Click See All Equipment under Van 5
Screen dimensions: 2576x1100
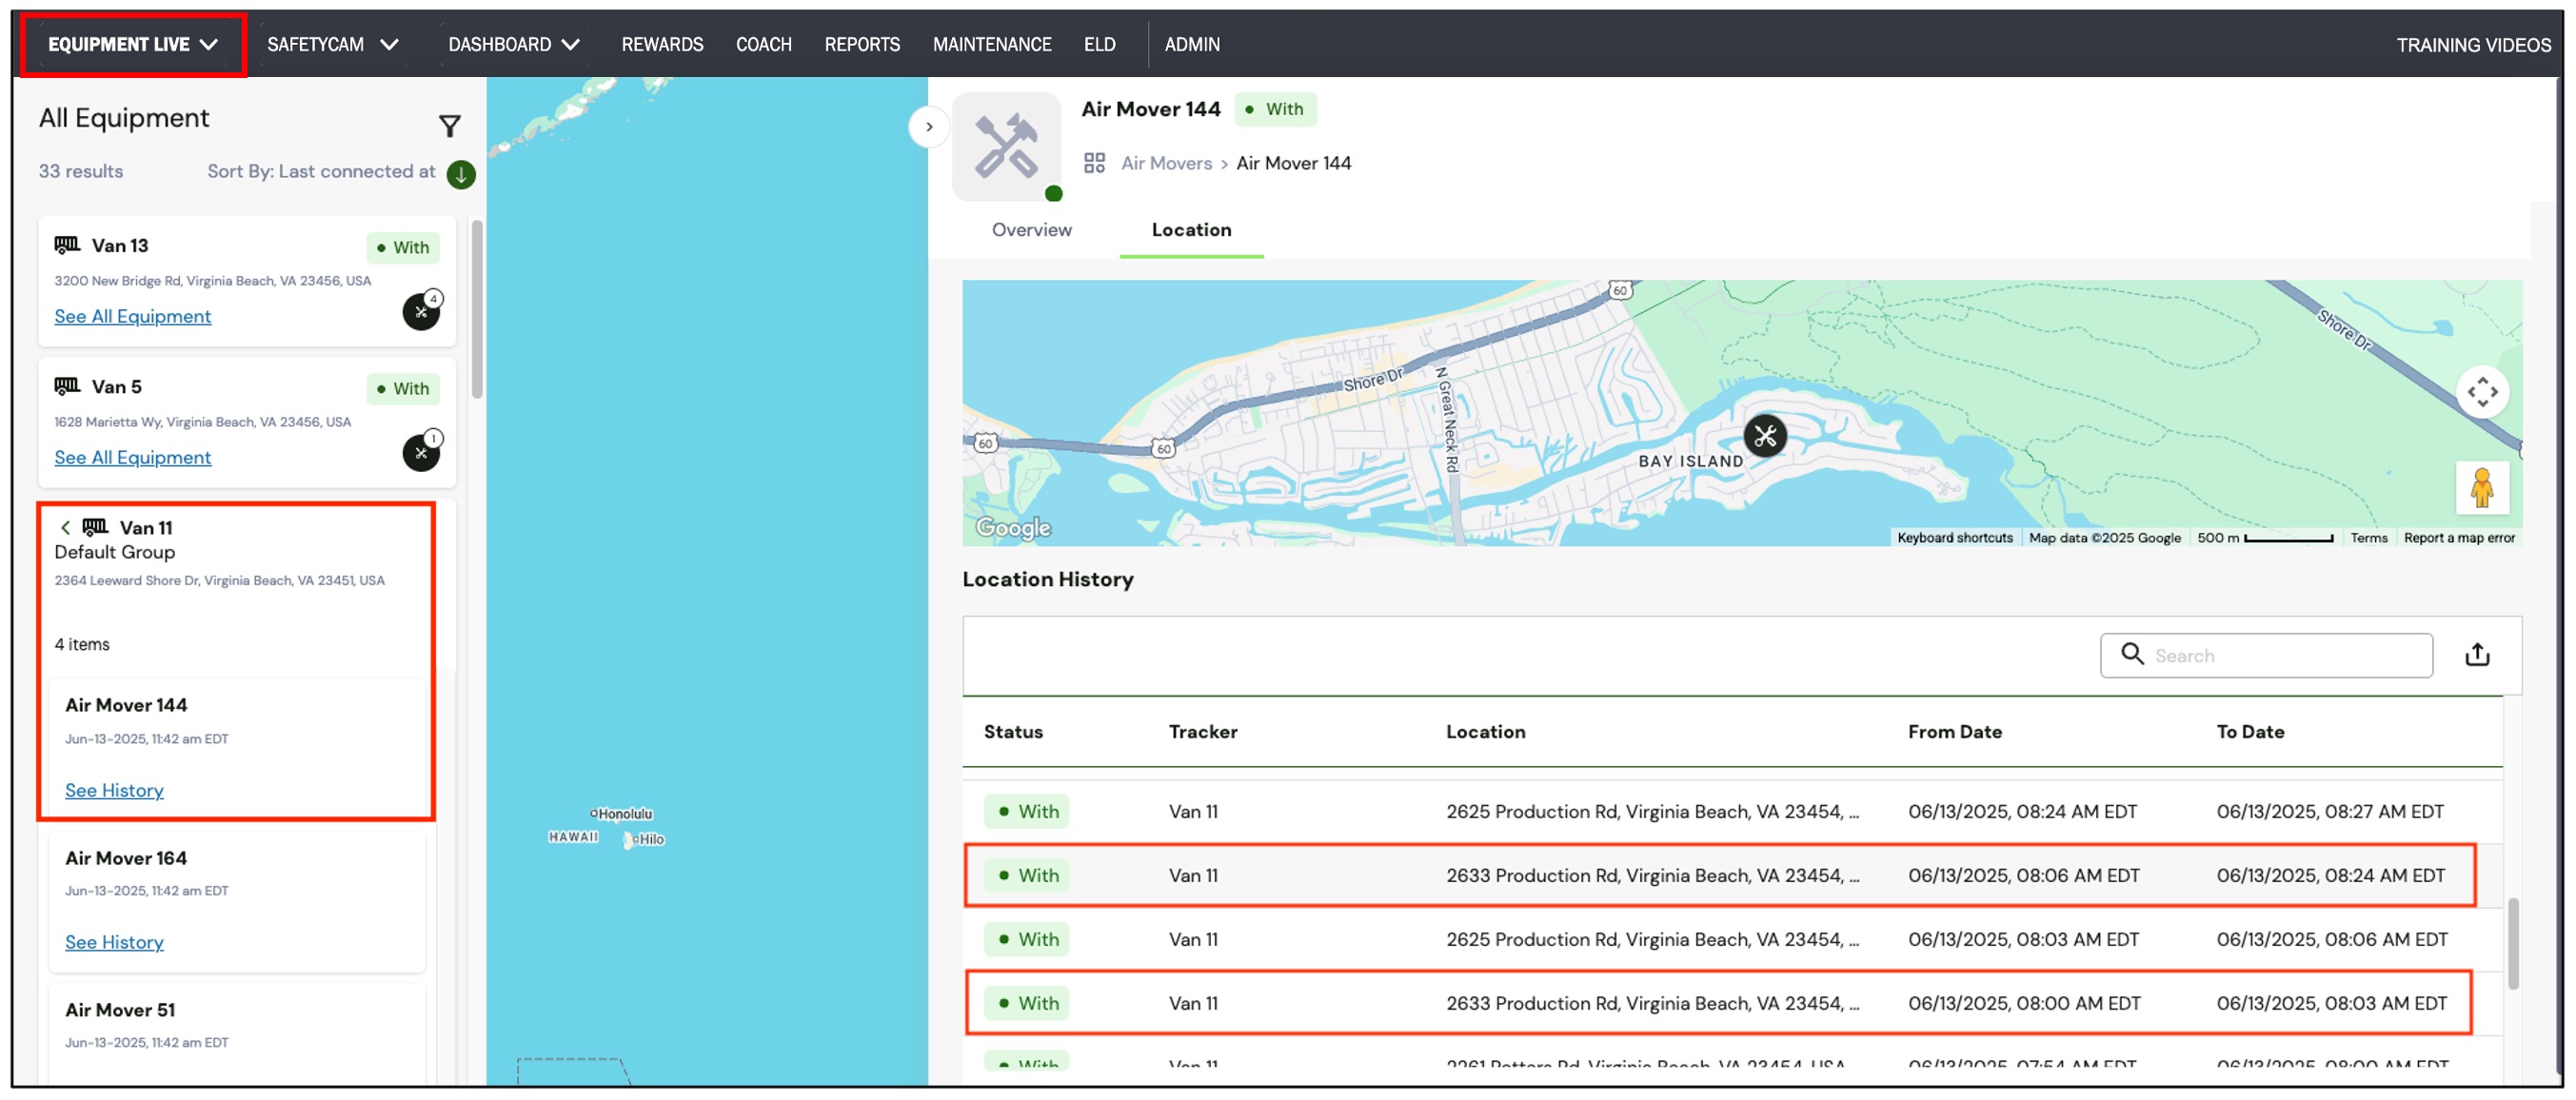(133, 458)
